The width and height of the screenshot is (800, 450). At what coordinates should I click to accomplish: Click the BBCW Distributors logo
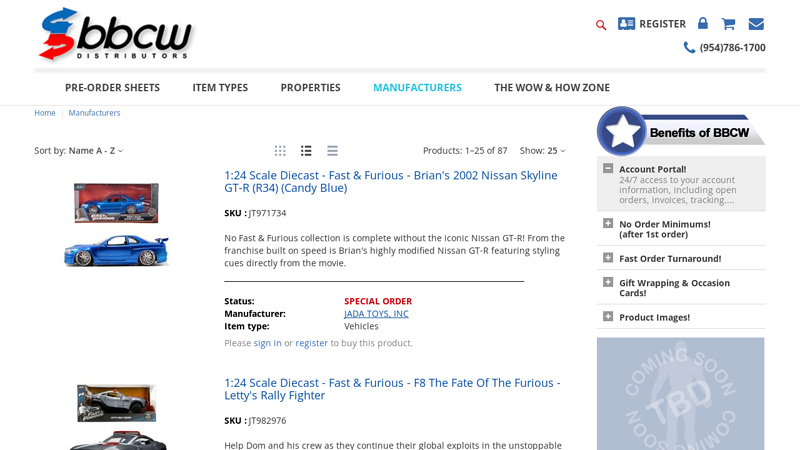[115, 34]
